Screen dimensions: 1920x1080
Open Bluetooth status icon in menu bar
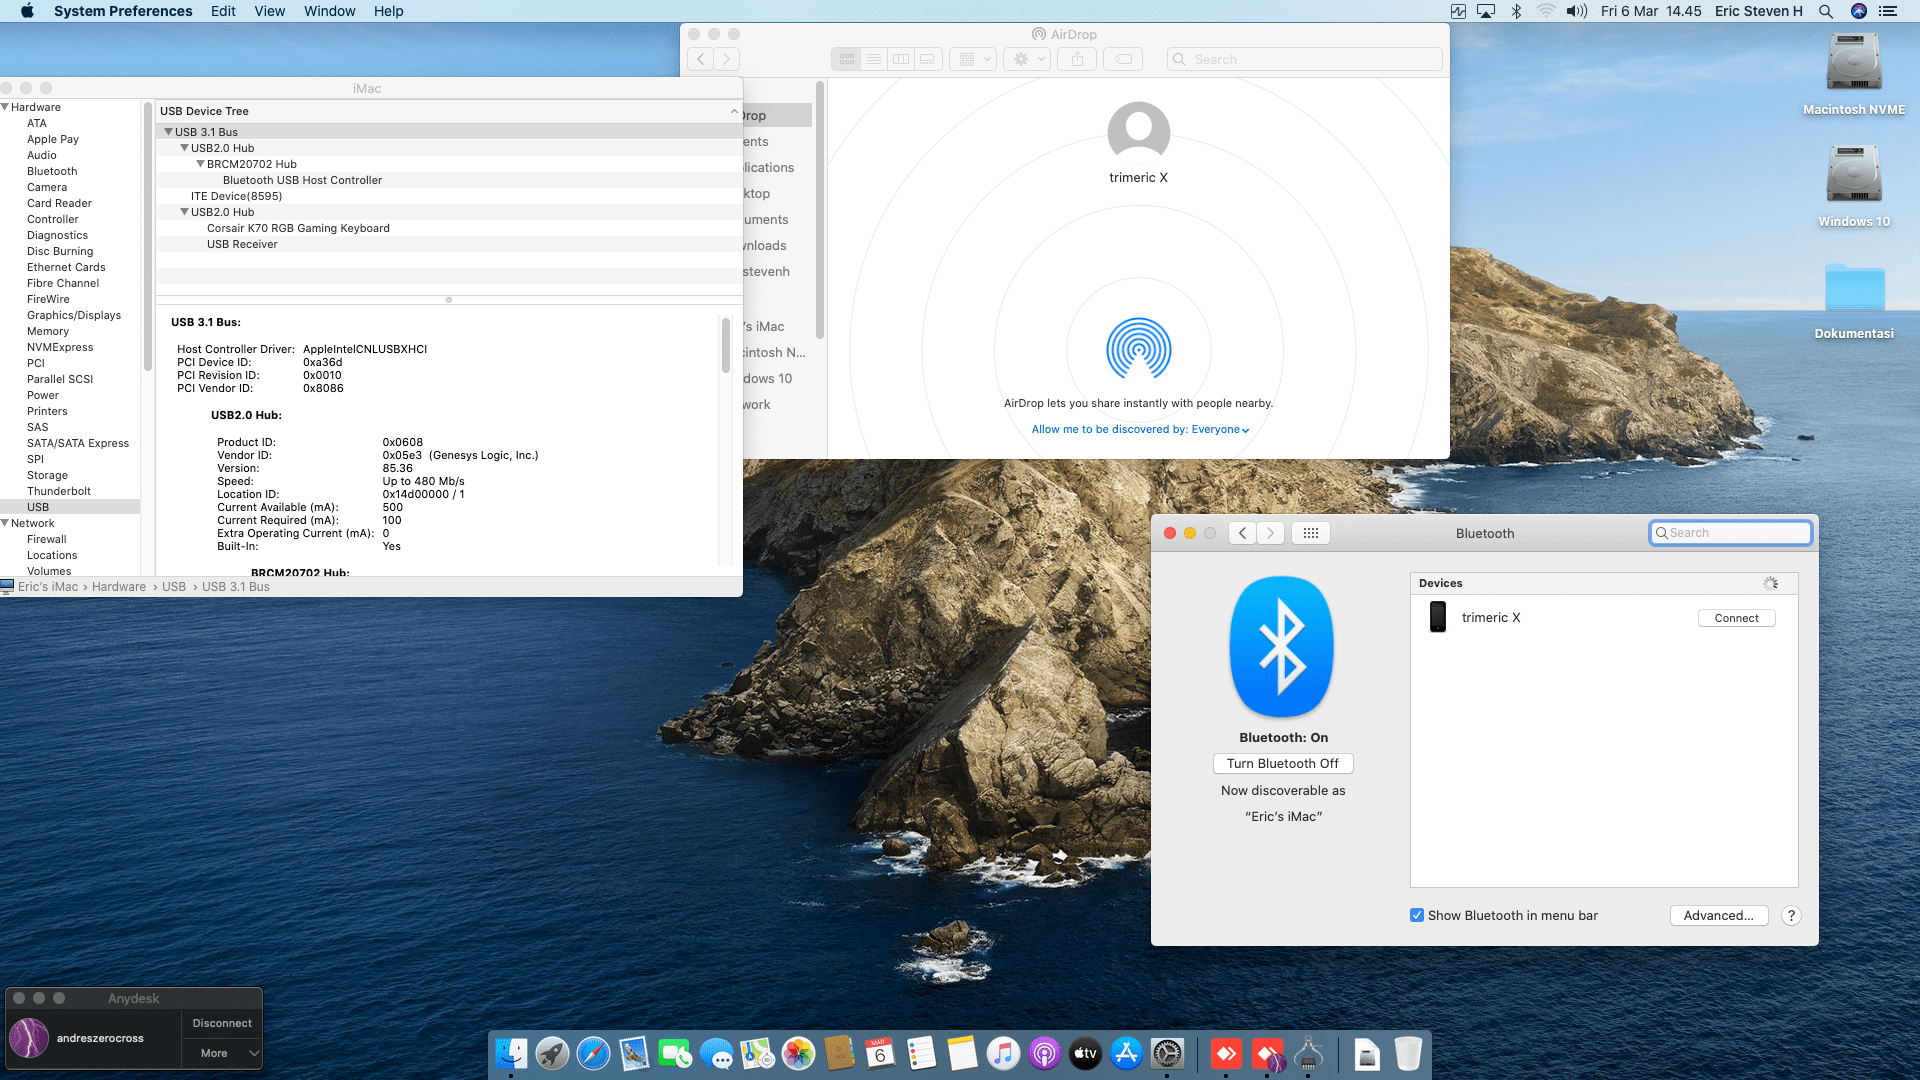point(1516,11)
